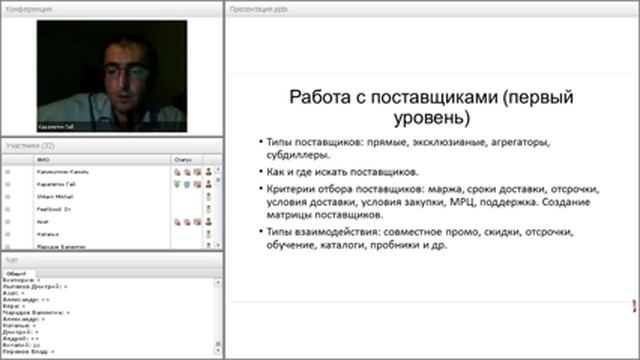Sort participants by the ФИО column header
This screenshot has width=640, height=360.
pyautogui.click(x=102, y=160)
